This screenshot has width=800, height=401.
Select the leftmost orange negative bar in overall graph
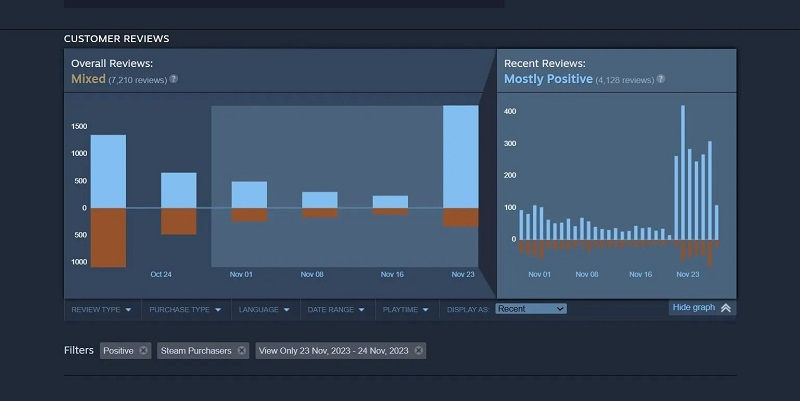[108, 237]
